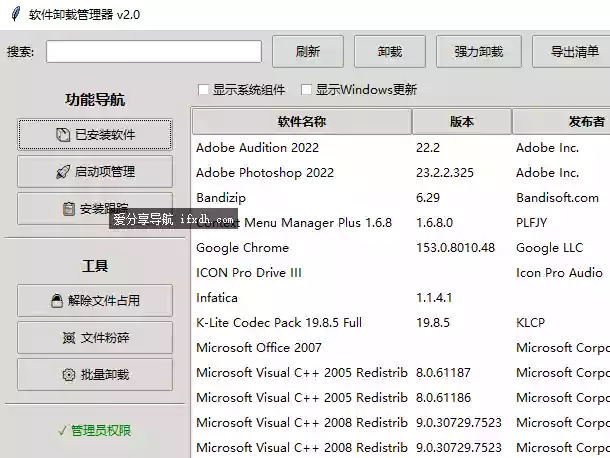Click version cell 6.29

428,198
